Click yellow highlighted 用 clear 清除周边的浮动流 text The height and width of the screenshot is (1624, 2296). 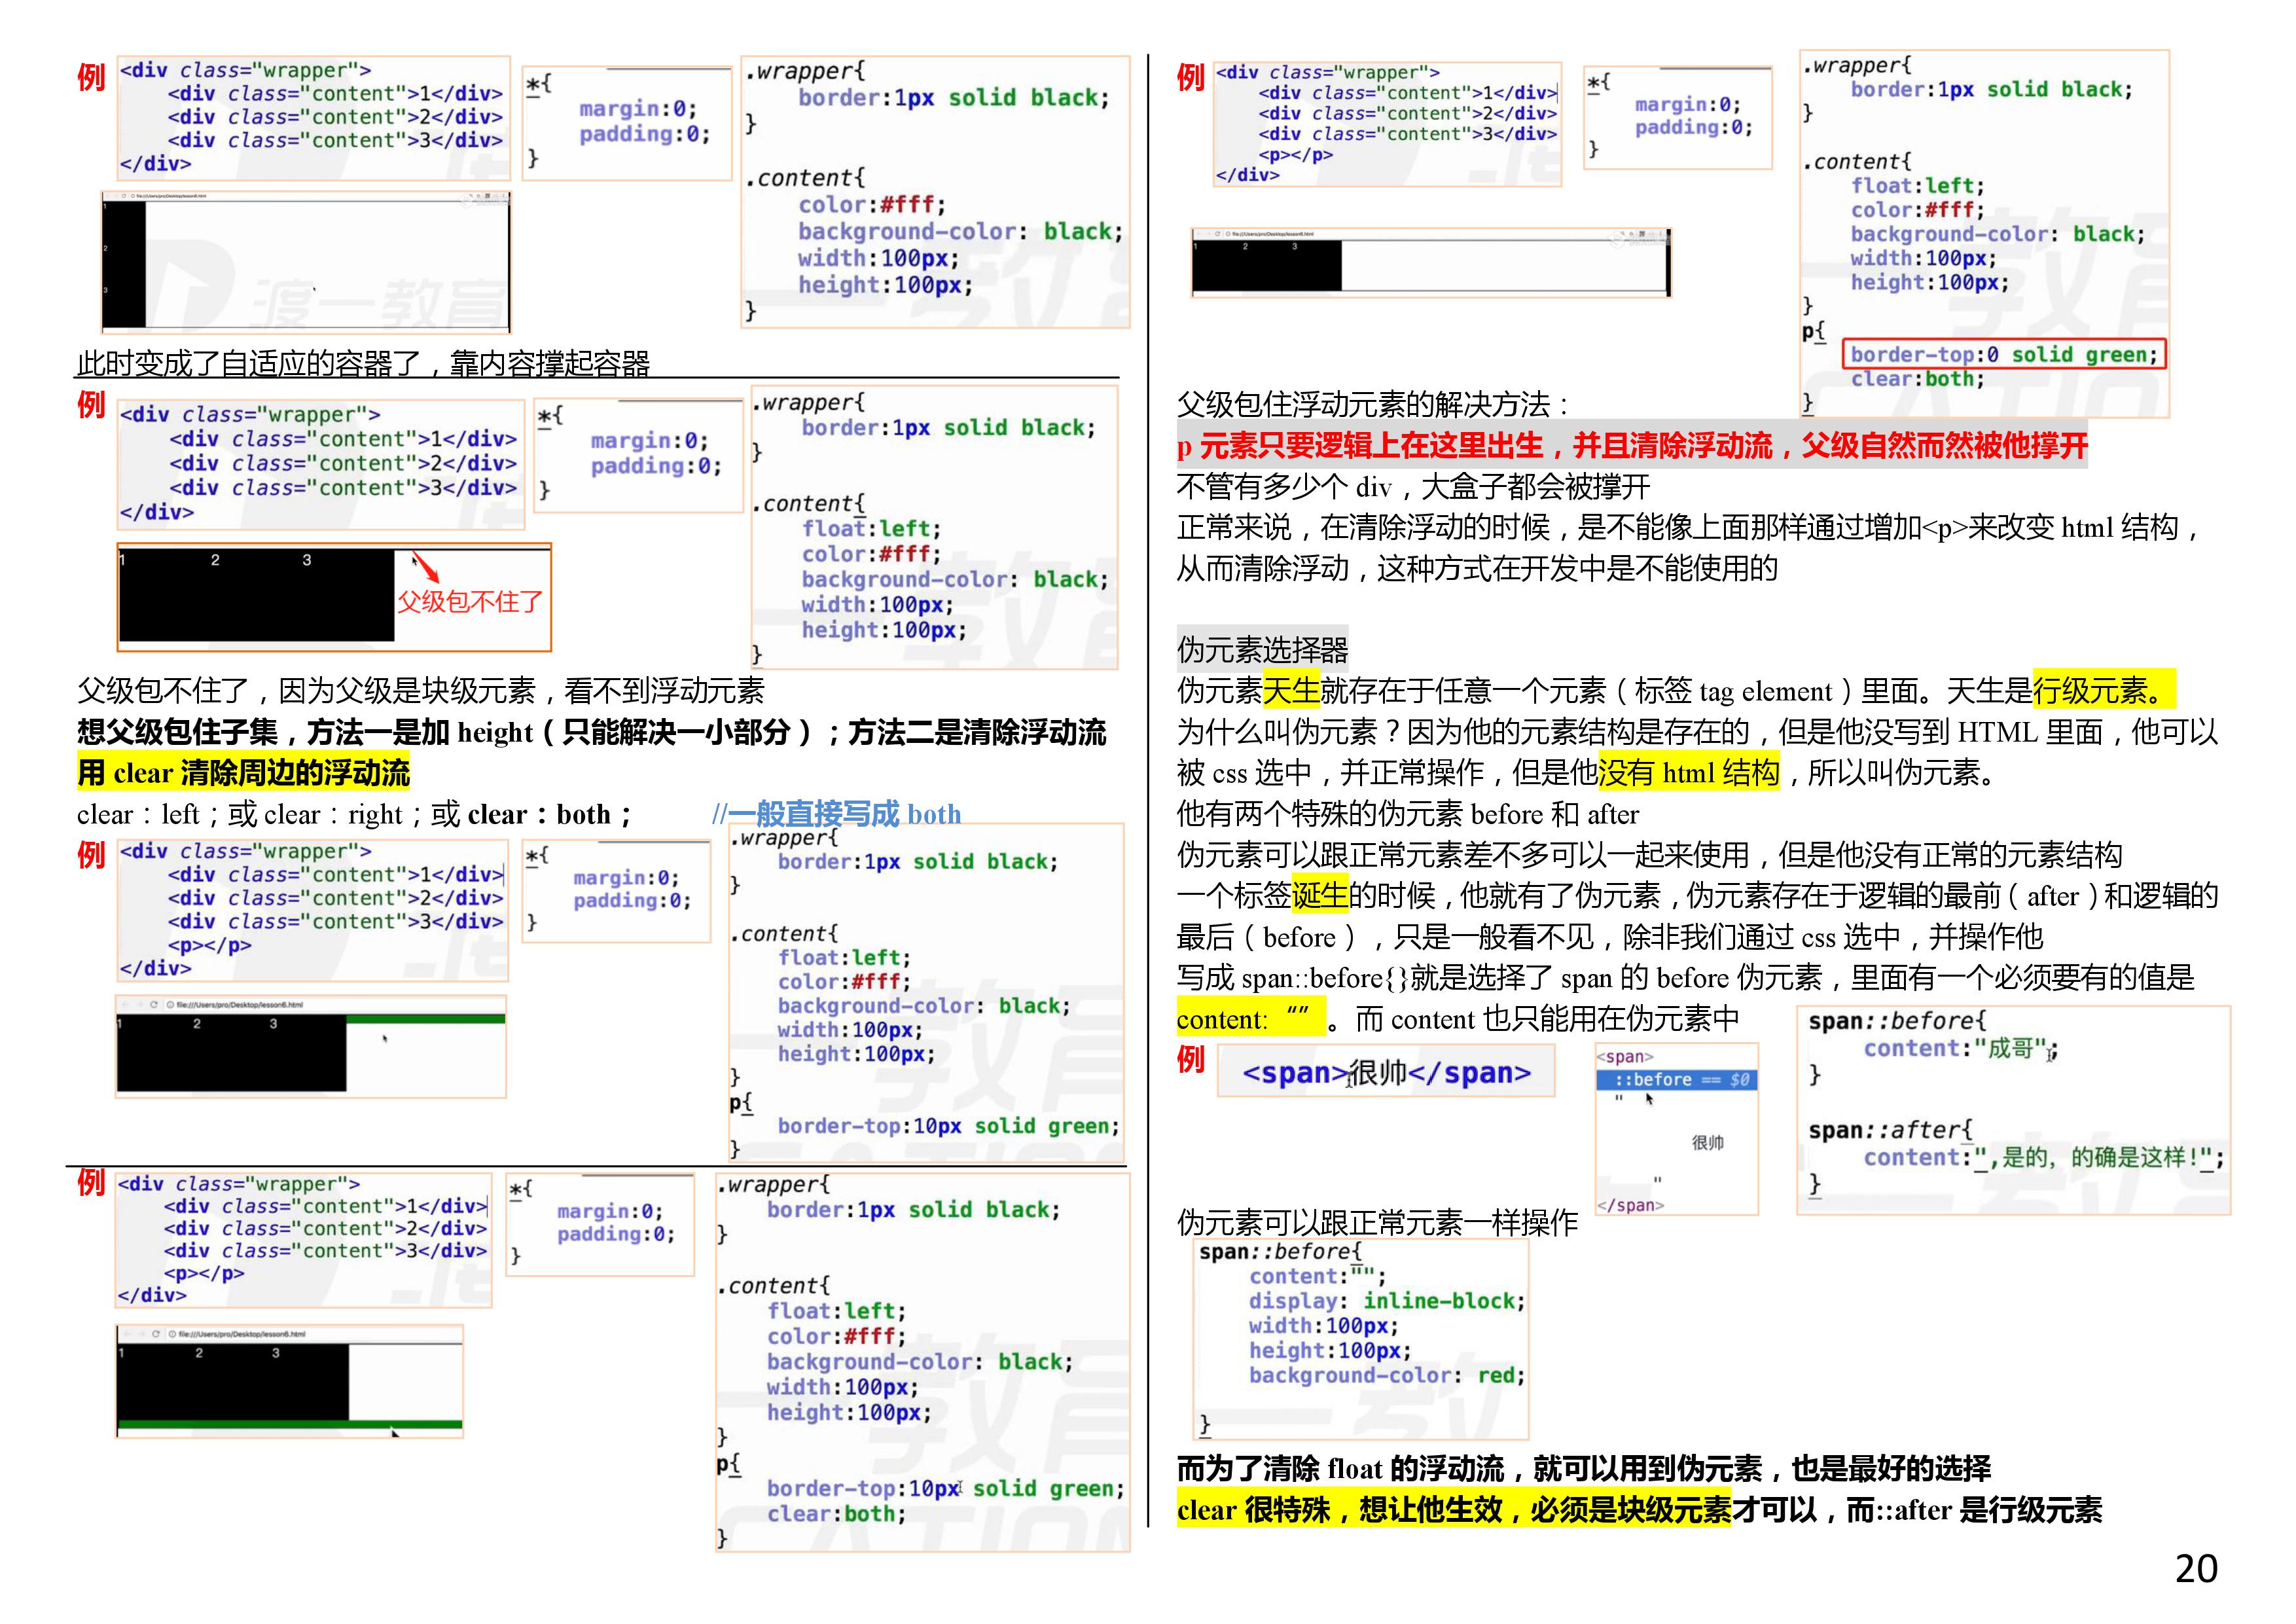[243, 773]
